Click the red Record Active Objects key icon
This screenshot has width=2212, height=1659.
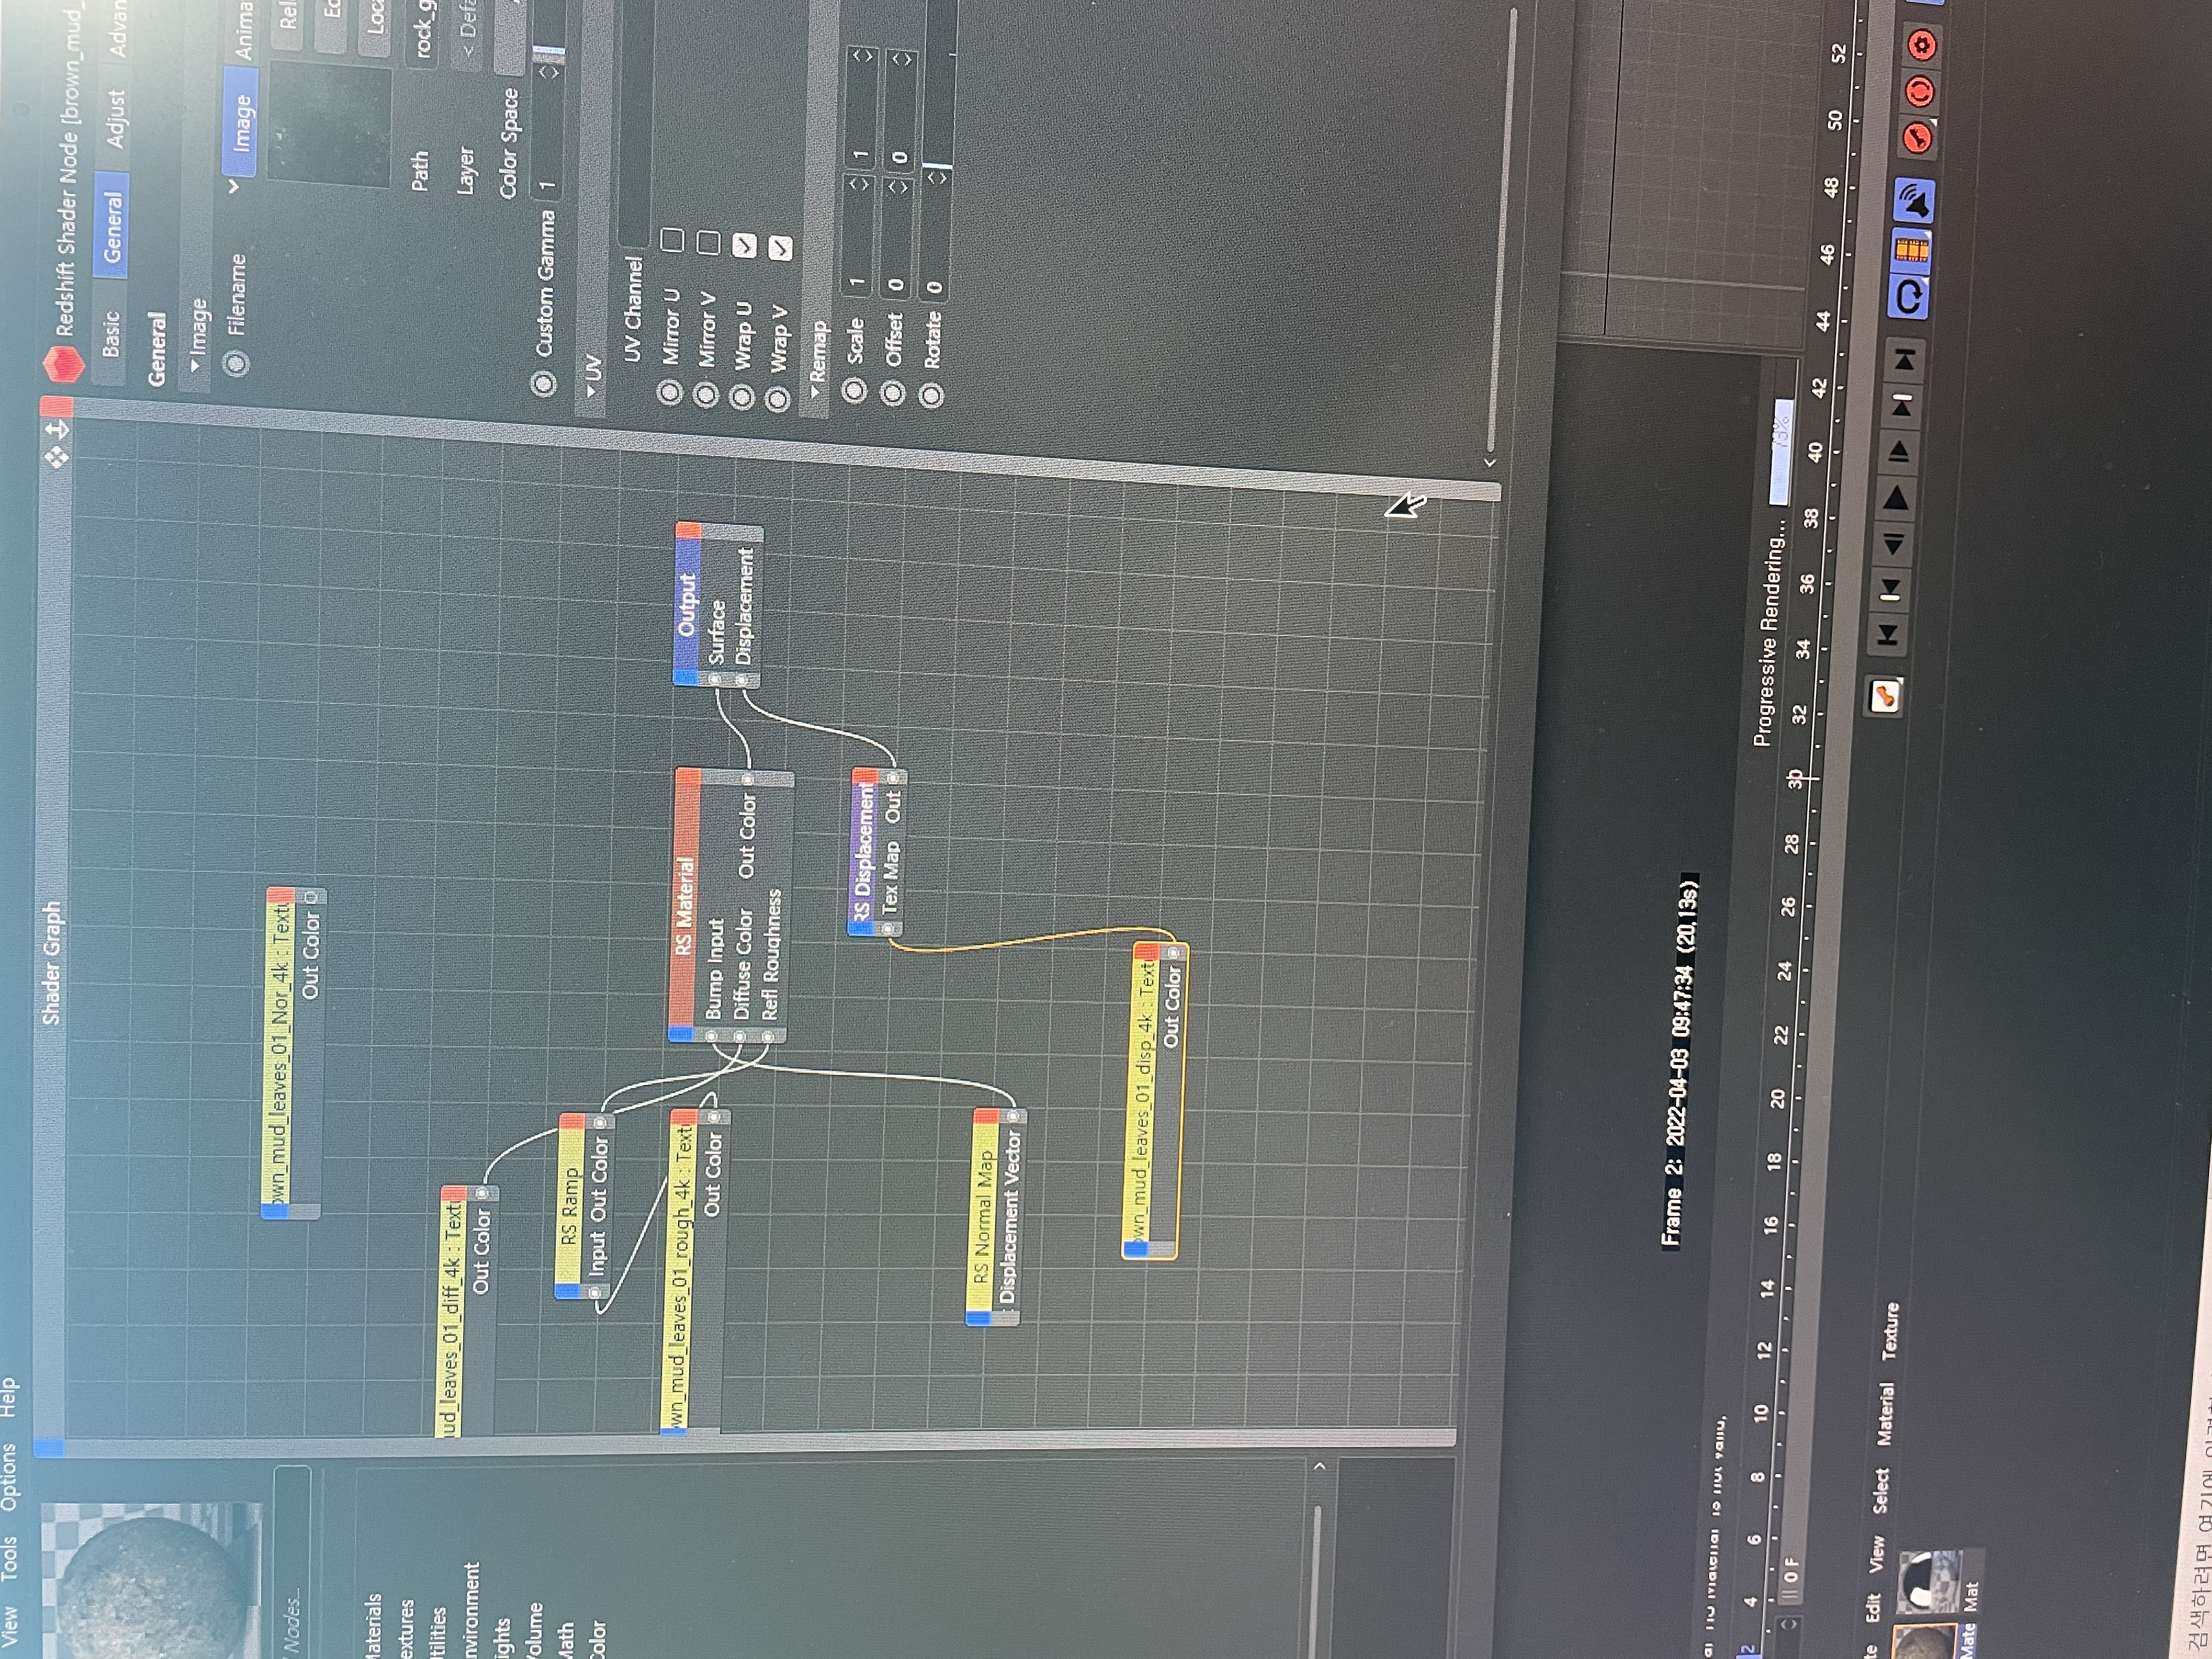click(1917, 138)
